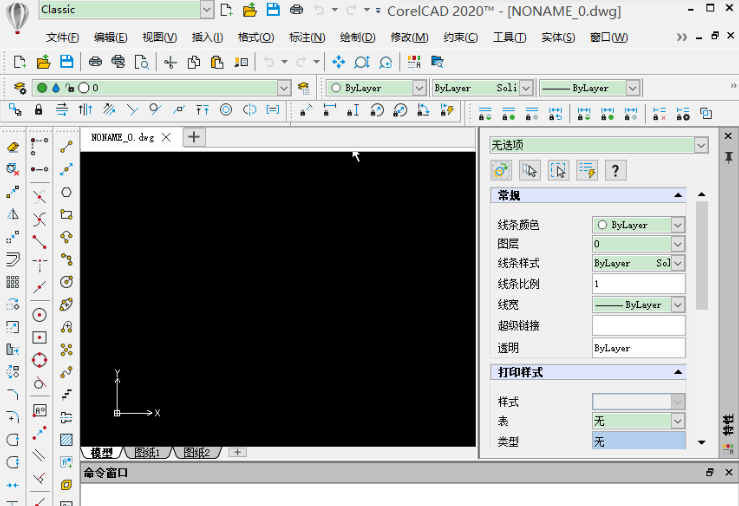739x506 pixels.
Task: Click the Pattern array tool icon
Action: [13, 282]
